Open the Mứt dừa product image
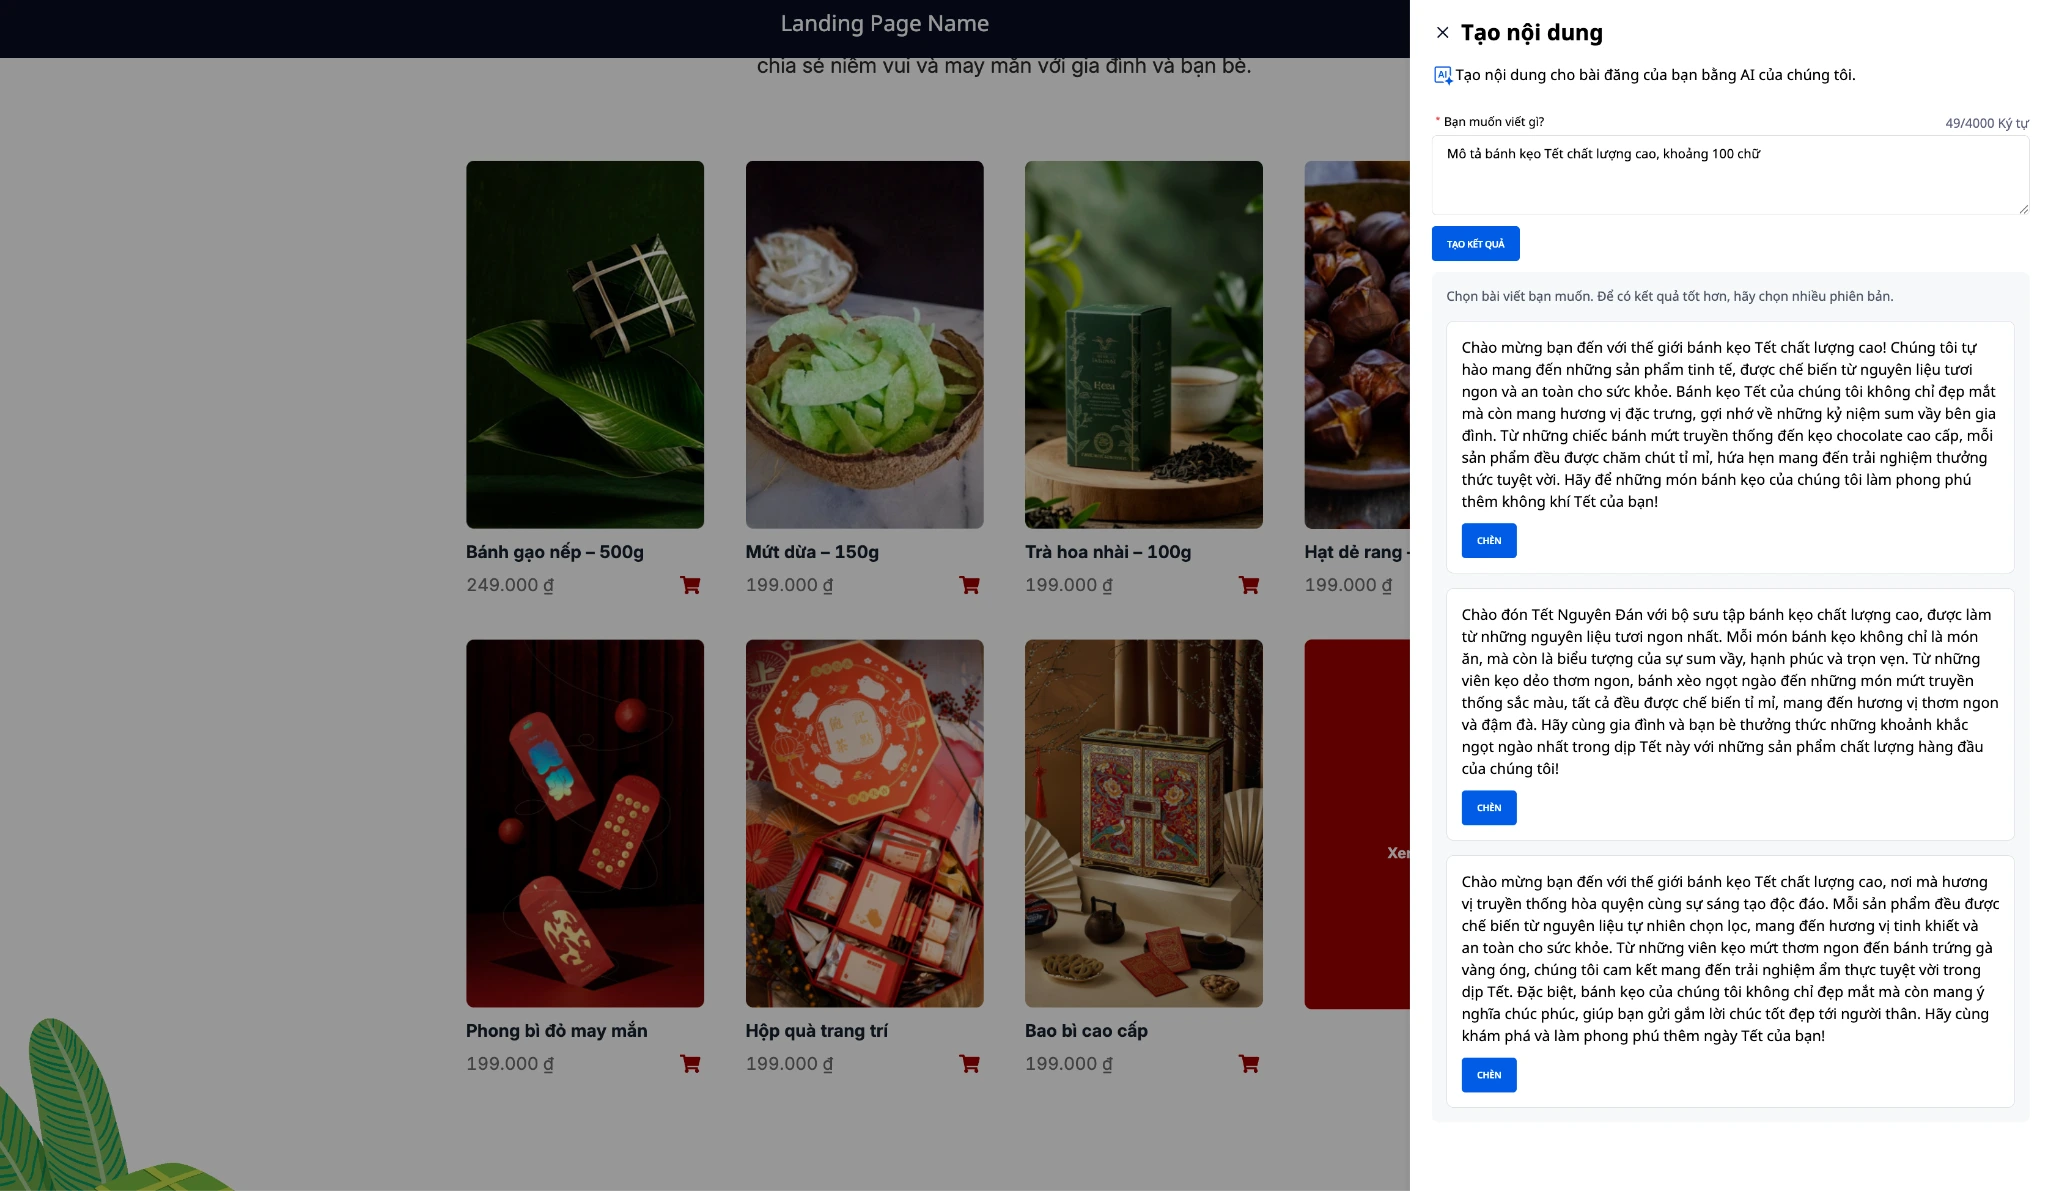The image size is (2048, 1191). click(x=864, y=345)
